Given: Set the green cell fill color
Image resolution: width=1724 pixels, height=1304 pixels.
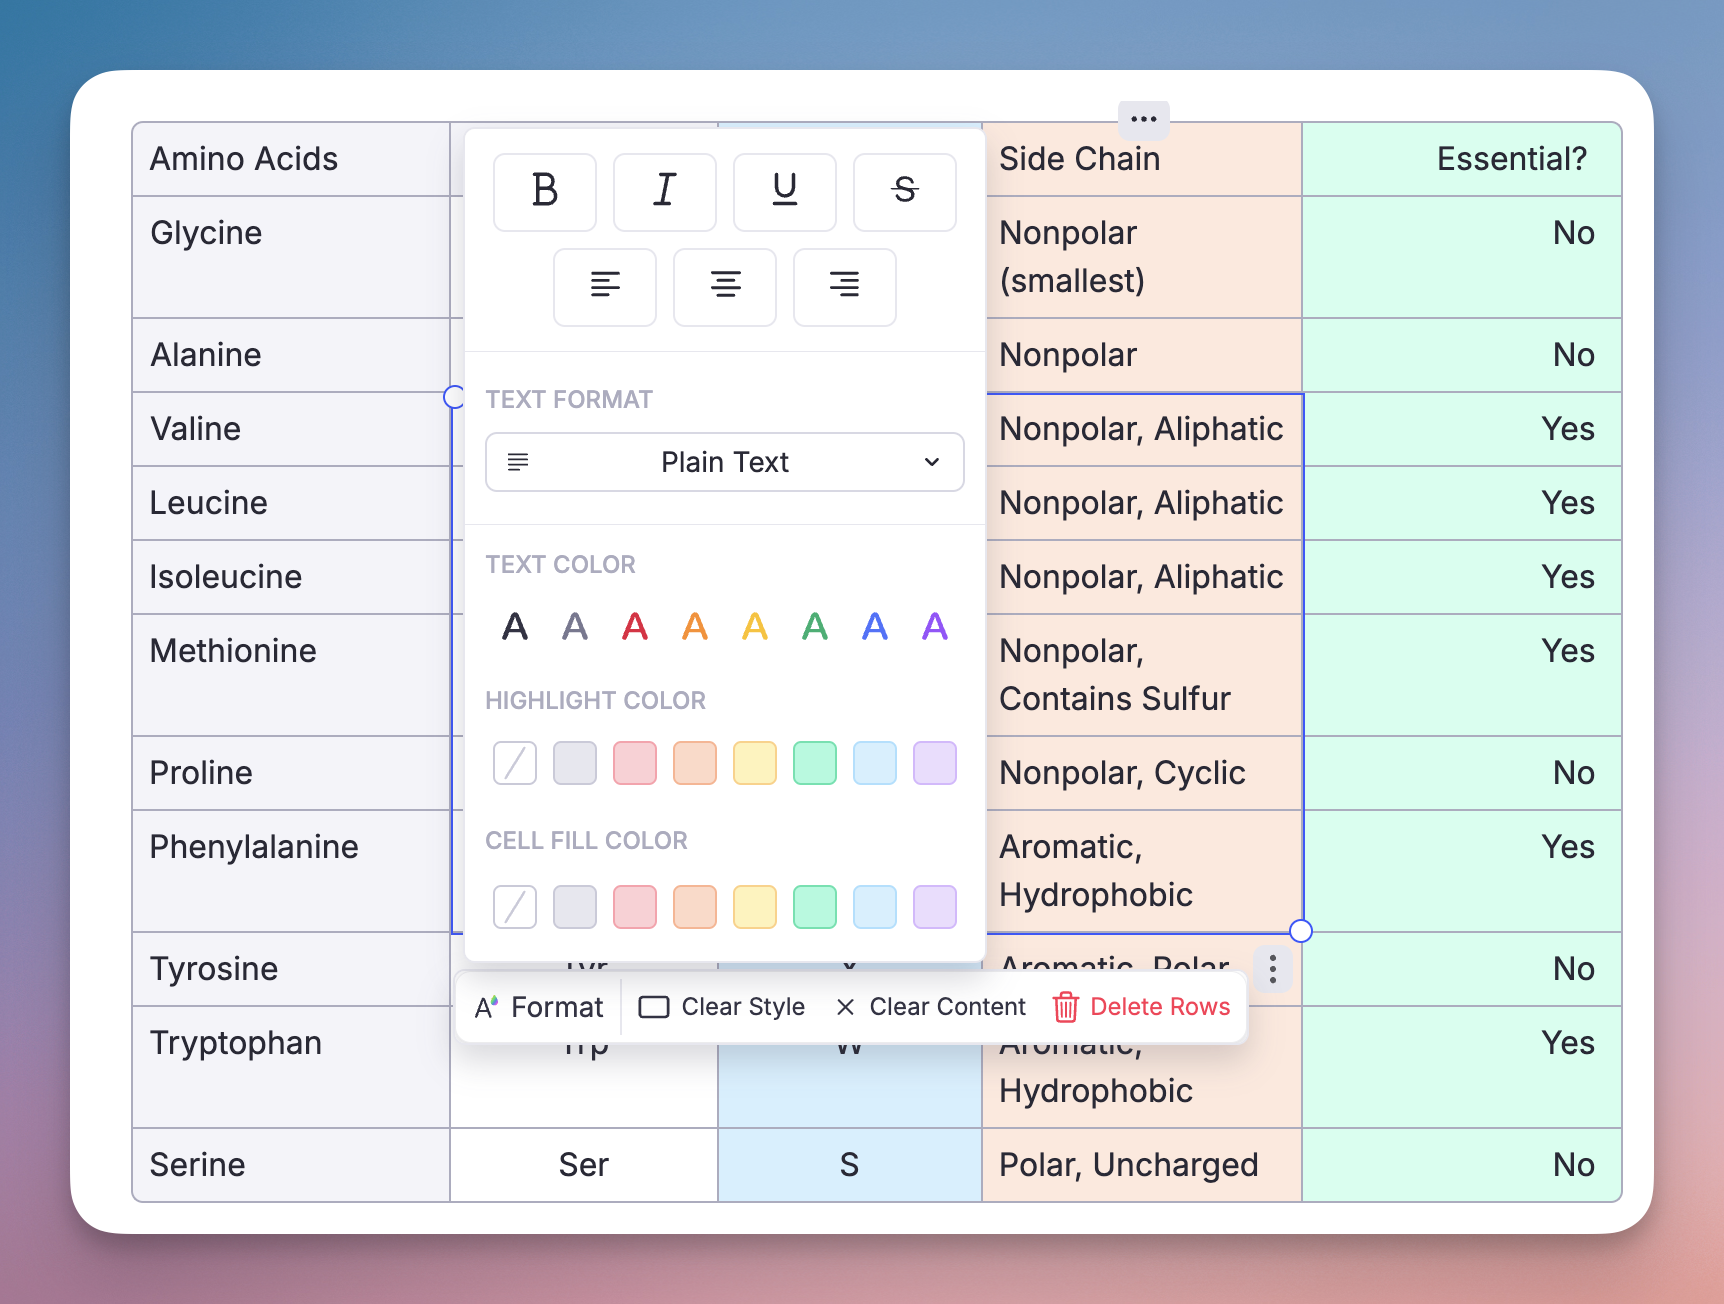Looking at the screenshot, I should (815, 907).
